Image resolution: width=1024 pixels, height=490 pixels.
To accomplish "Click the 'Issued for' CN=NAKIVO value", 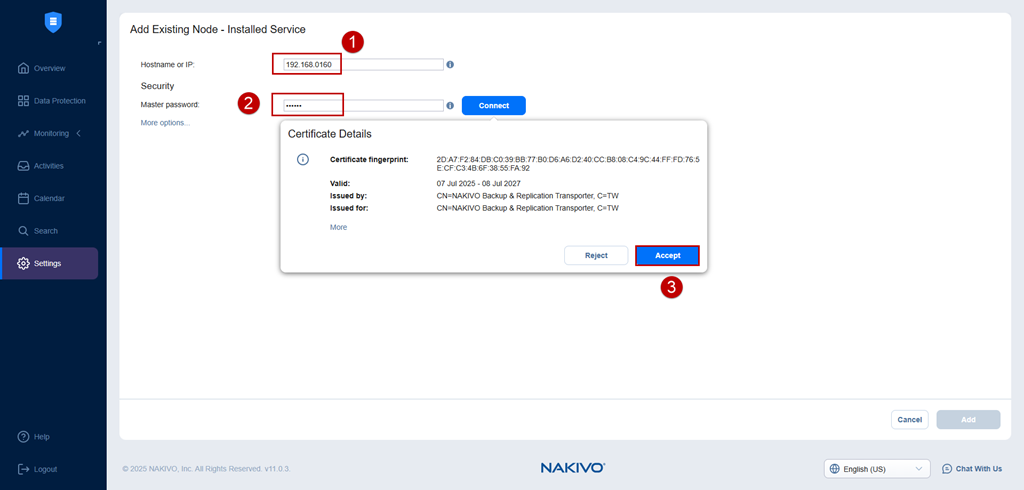I will pyautogui.click(x=527, y=208).
